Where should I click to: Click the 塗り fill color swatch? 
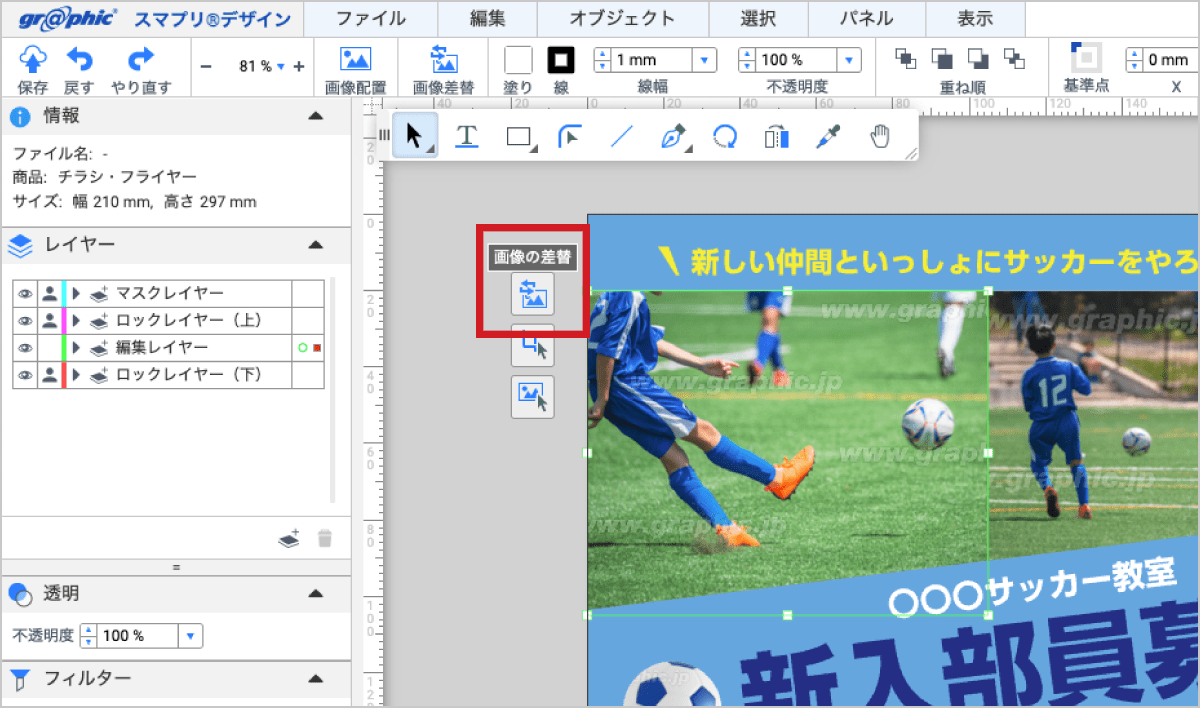pyautogui.click(x=517, y=59)
